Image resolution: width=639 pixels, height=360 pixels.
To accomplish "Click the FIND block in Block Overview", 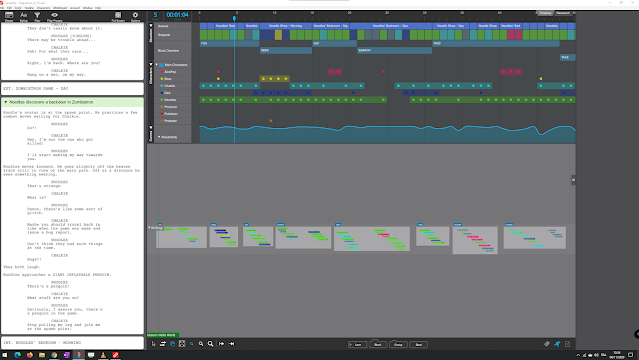I will (x=496, y=43).
